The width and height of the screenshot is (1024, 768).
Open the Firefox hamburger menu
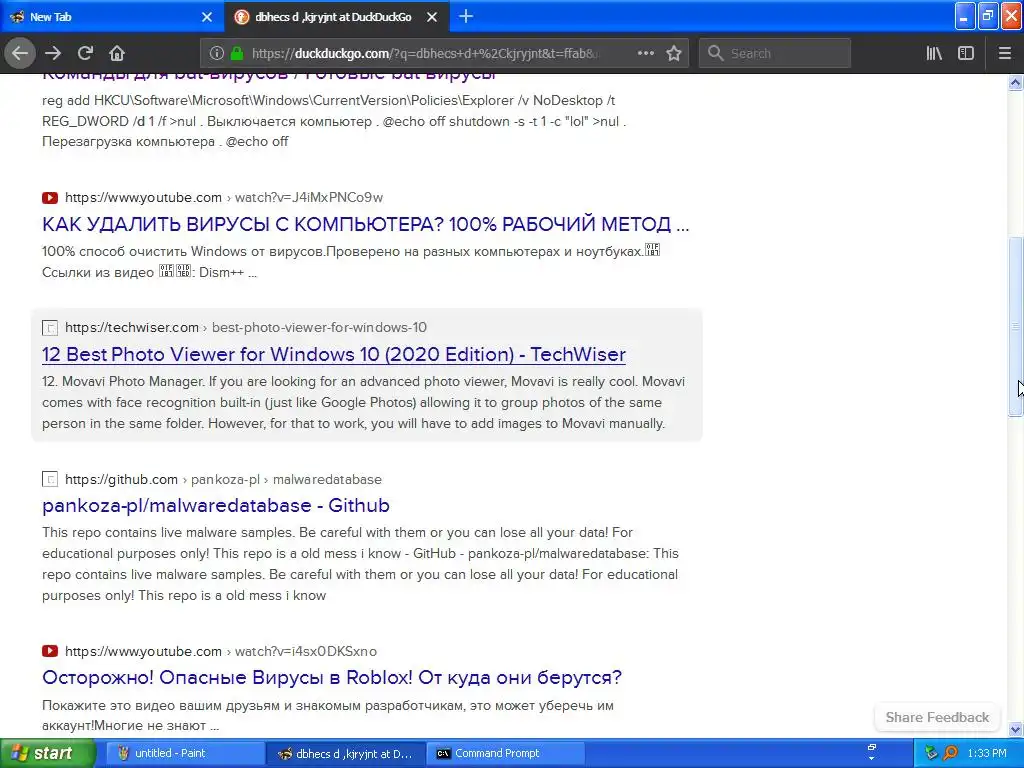click(1005, 54)
